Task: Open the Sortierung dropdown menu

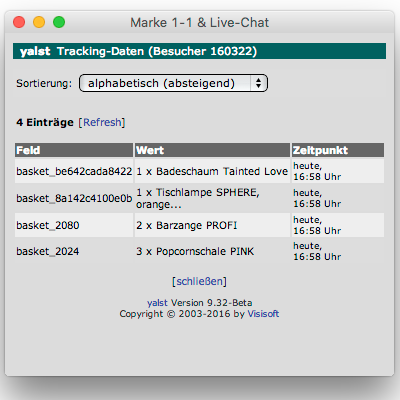Action: pyautogui.click(x=173, y=83)
